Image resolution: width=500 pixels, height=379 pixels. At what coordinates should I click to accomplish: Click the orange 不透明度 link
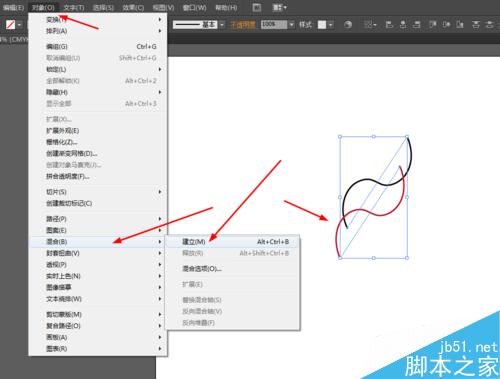(x=243, y=25)
